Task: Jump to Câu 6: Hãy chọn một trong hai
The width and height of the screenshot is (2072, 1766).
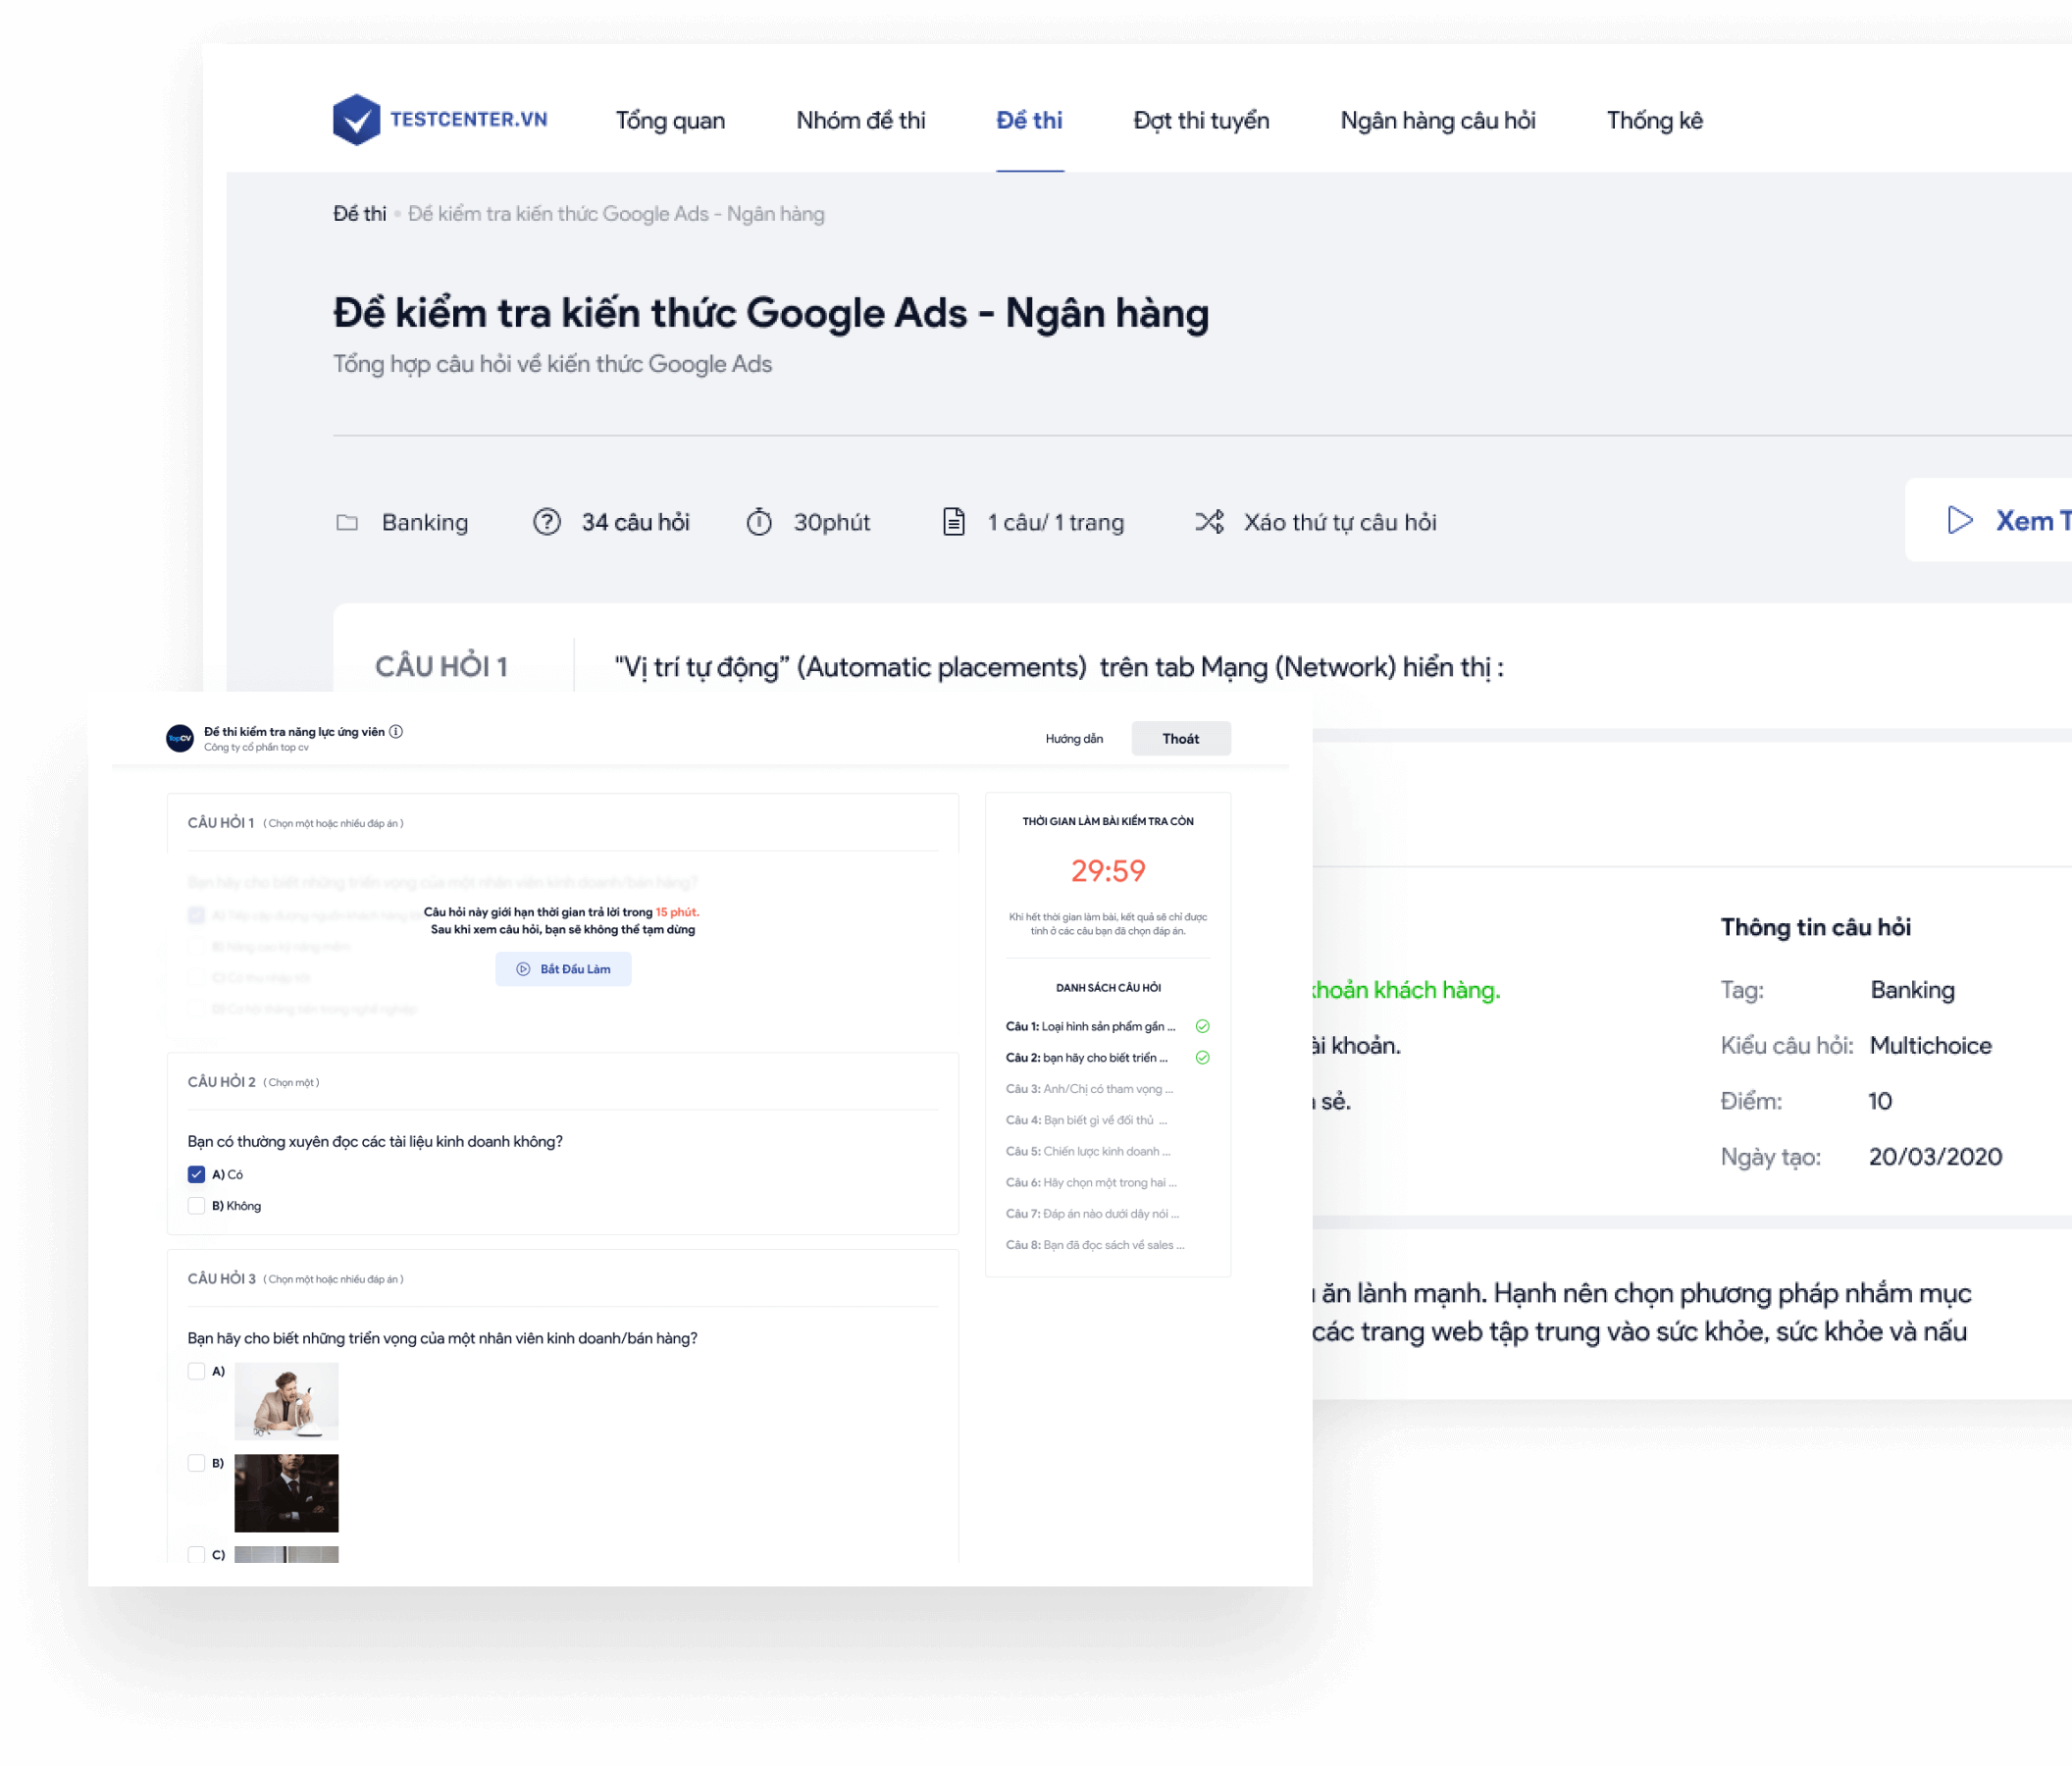Action: pyautogui.click(x=1091, y=1183)
